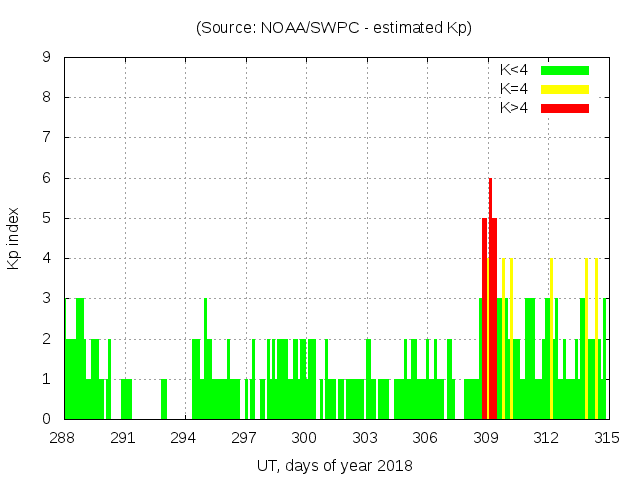The image size is (640, 480).
Task: Click x-axis tick label 303
Action: click(365, 438)
